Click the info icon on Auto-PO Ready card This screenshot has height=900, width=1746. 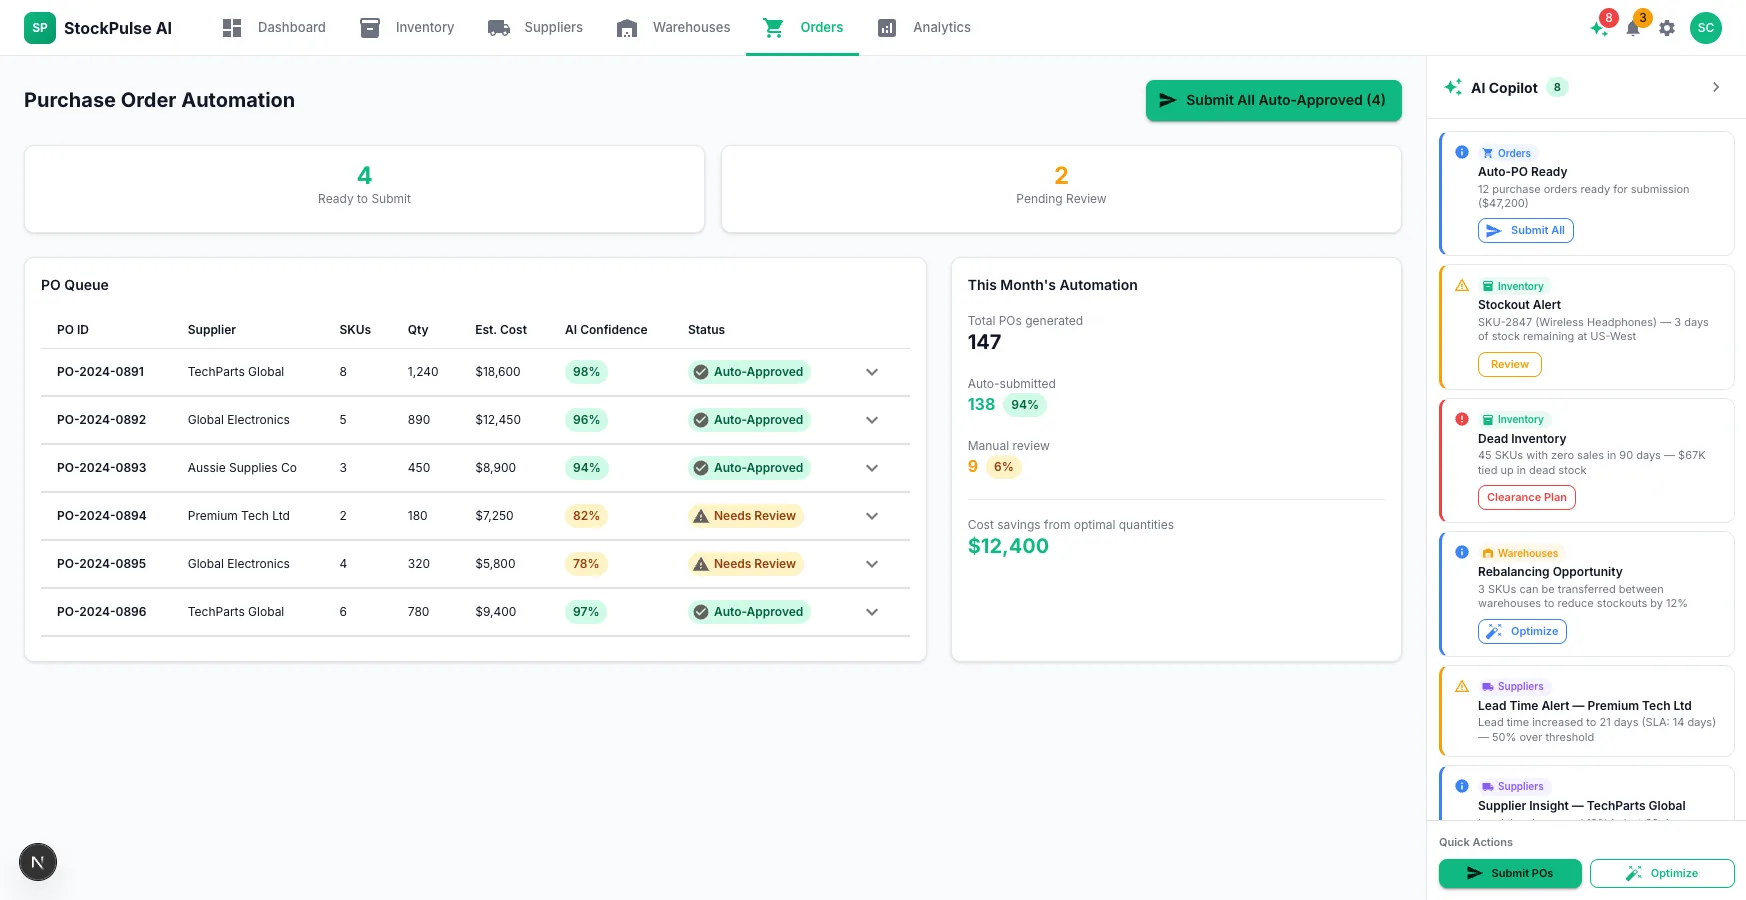[x=1462, y=152]
